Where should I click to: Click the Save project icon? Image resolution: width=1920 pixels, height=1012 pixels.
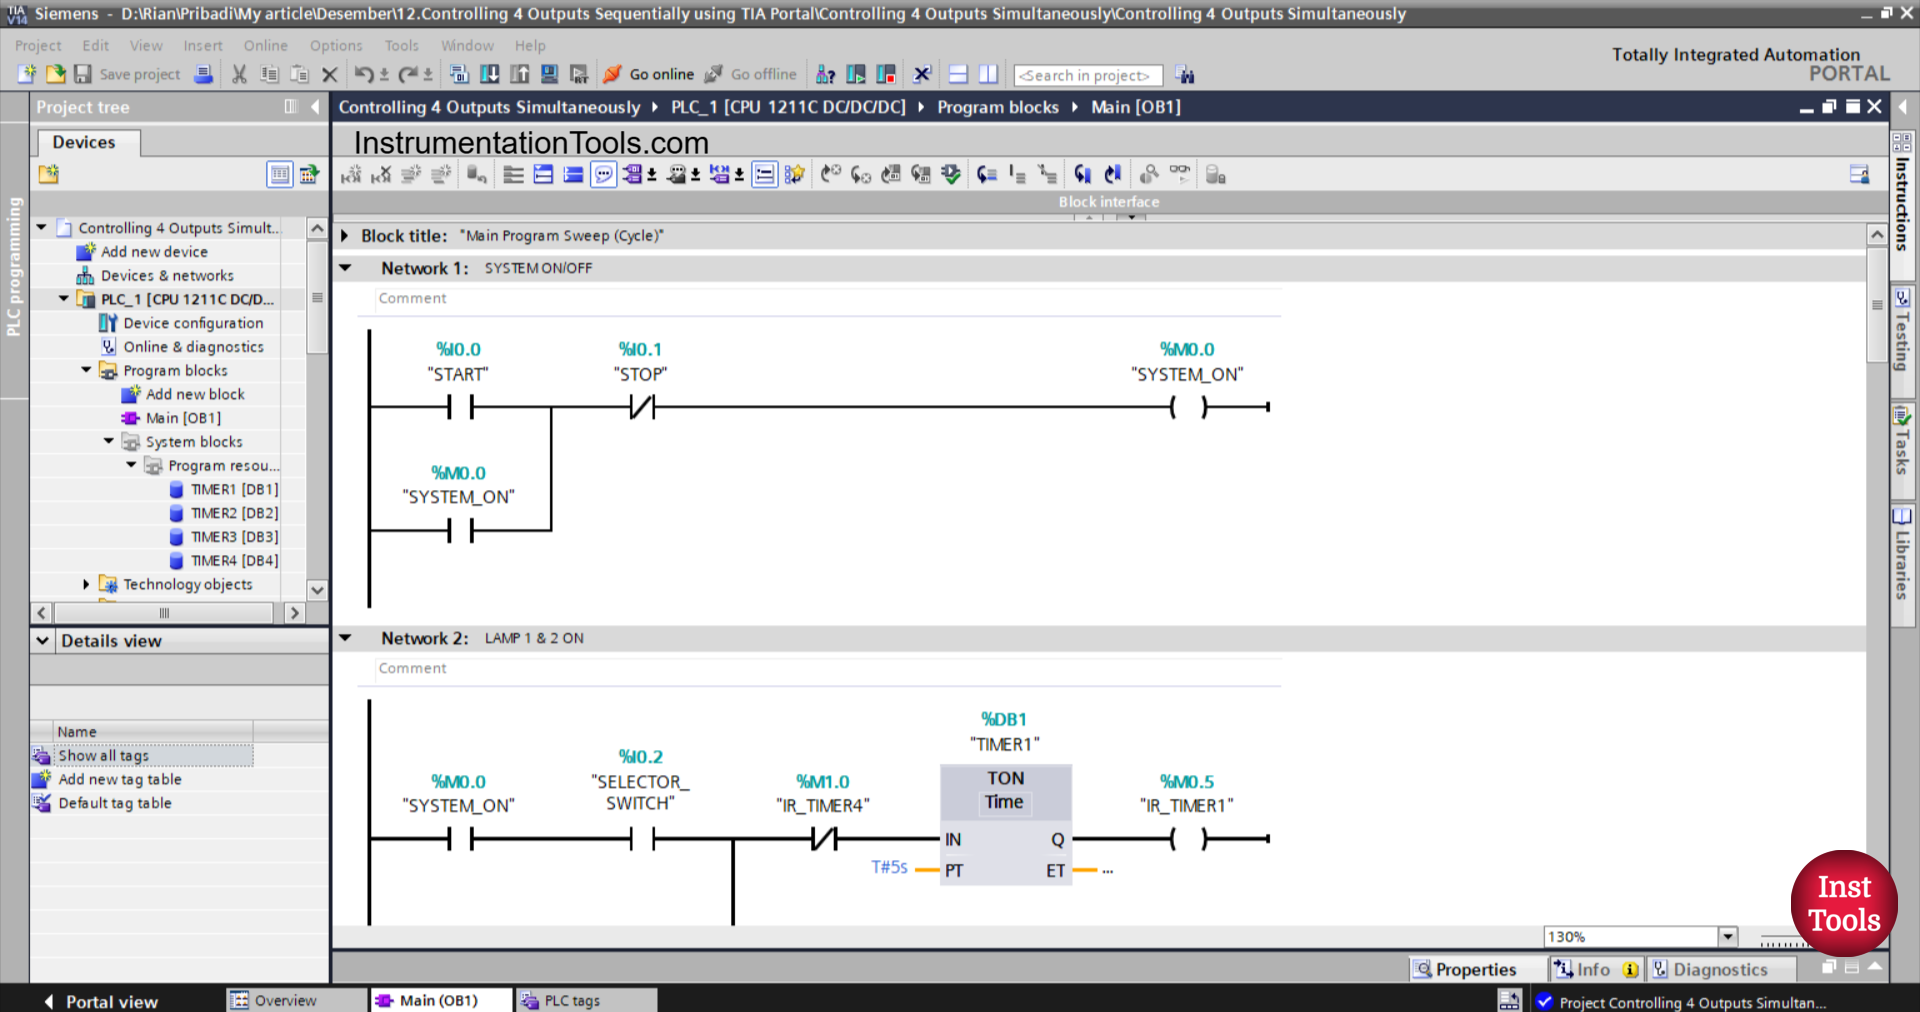(x=83, y=74)
